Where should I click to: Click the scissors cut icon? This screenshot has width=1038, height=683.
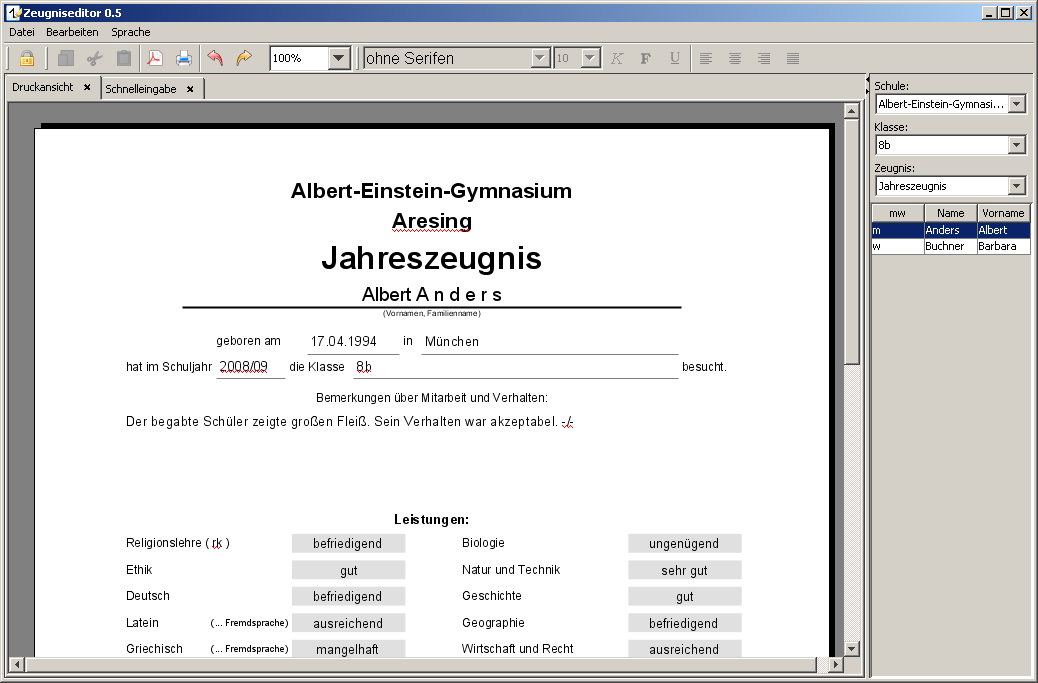(x=95, y=58)
